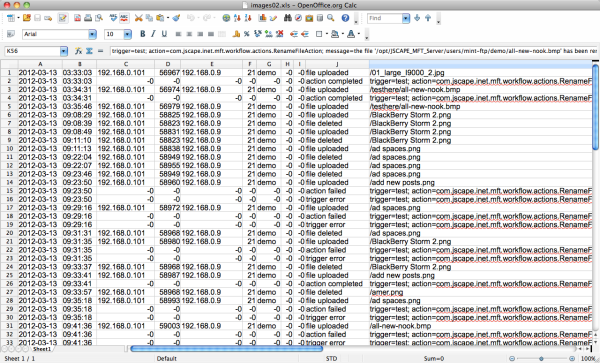Screen dimensions: 600x363
Task: Open Find & Replace binoculars icon
Action: point(288,18)
